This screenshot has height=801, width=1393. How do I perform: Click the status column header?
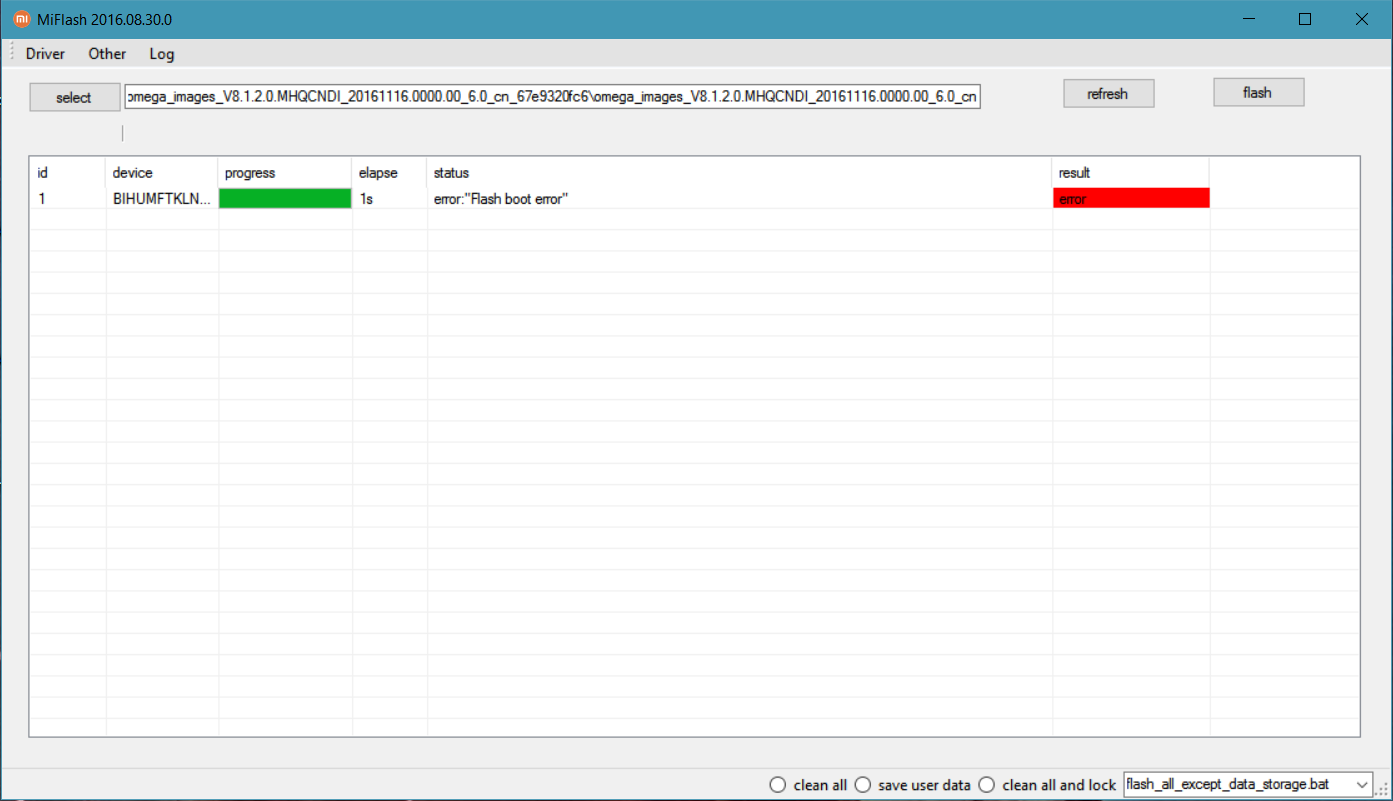740,173
